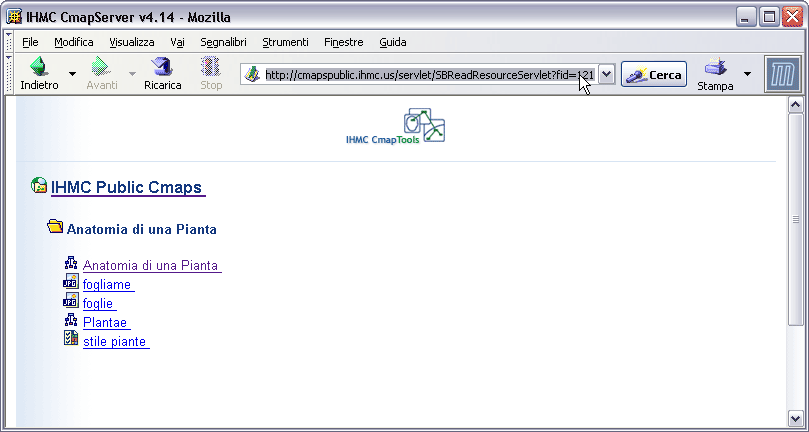Open the Finestre menu
The image size is (809, 432).
click(344, 42)
